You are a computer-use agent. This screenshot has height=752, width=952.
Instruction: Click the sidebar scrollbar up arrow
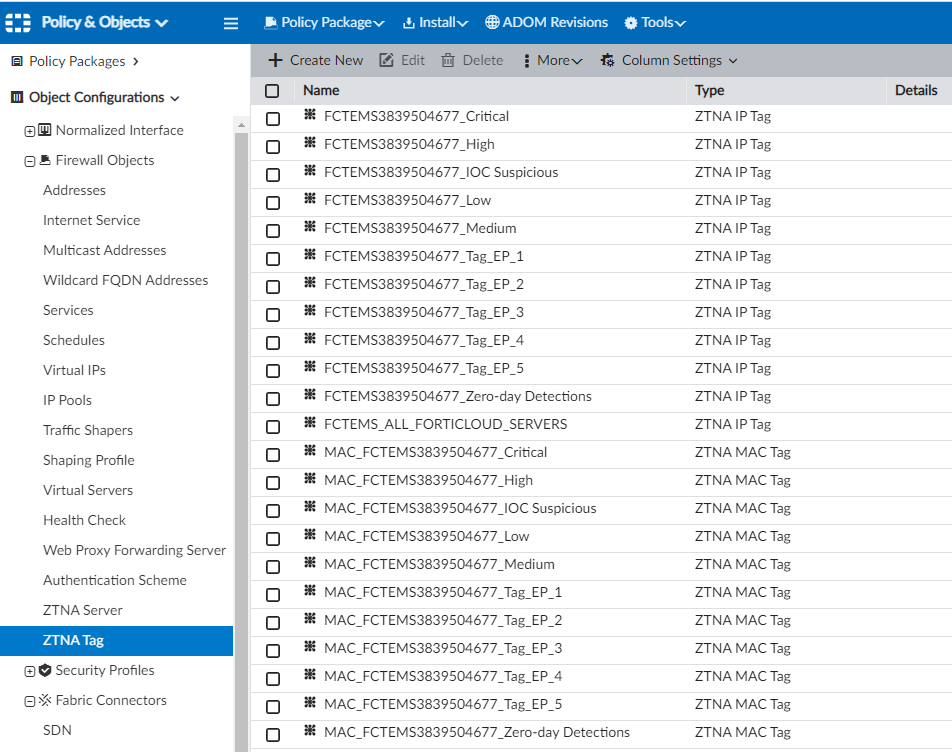point(241,125)
